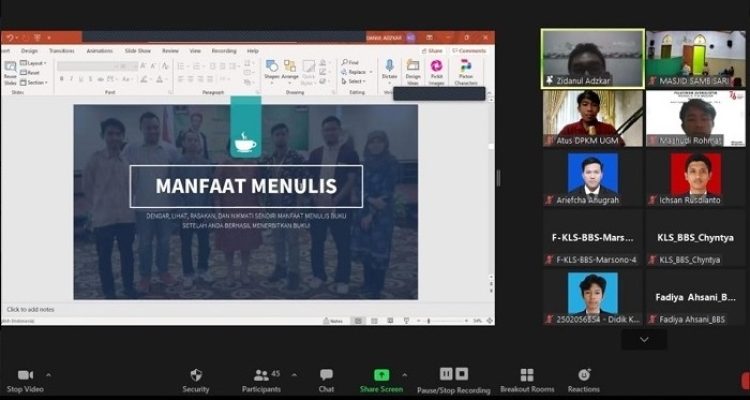Switch to Normal view in status bar

pos(358,321)
